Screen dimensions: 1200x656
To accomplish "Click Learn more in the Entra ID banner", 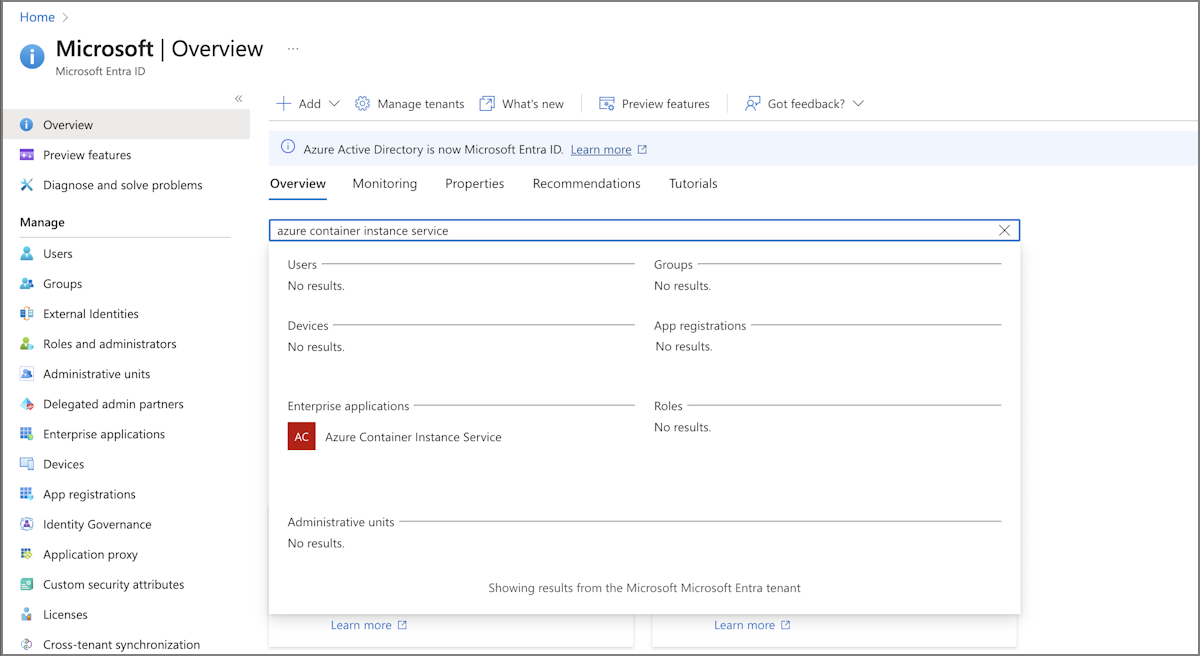I will tap(601, 149).
